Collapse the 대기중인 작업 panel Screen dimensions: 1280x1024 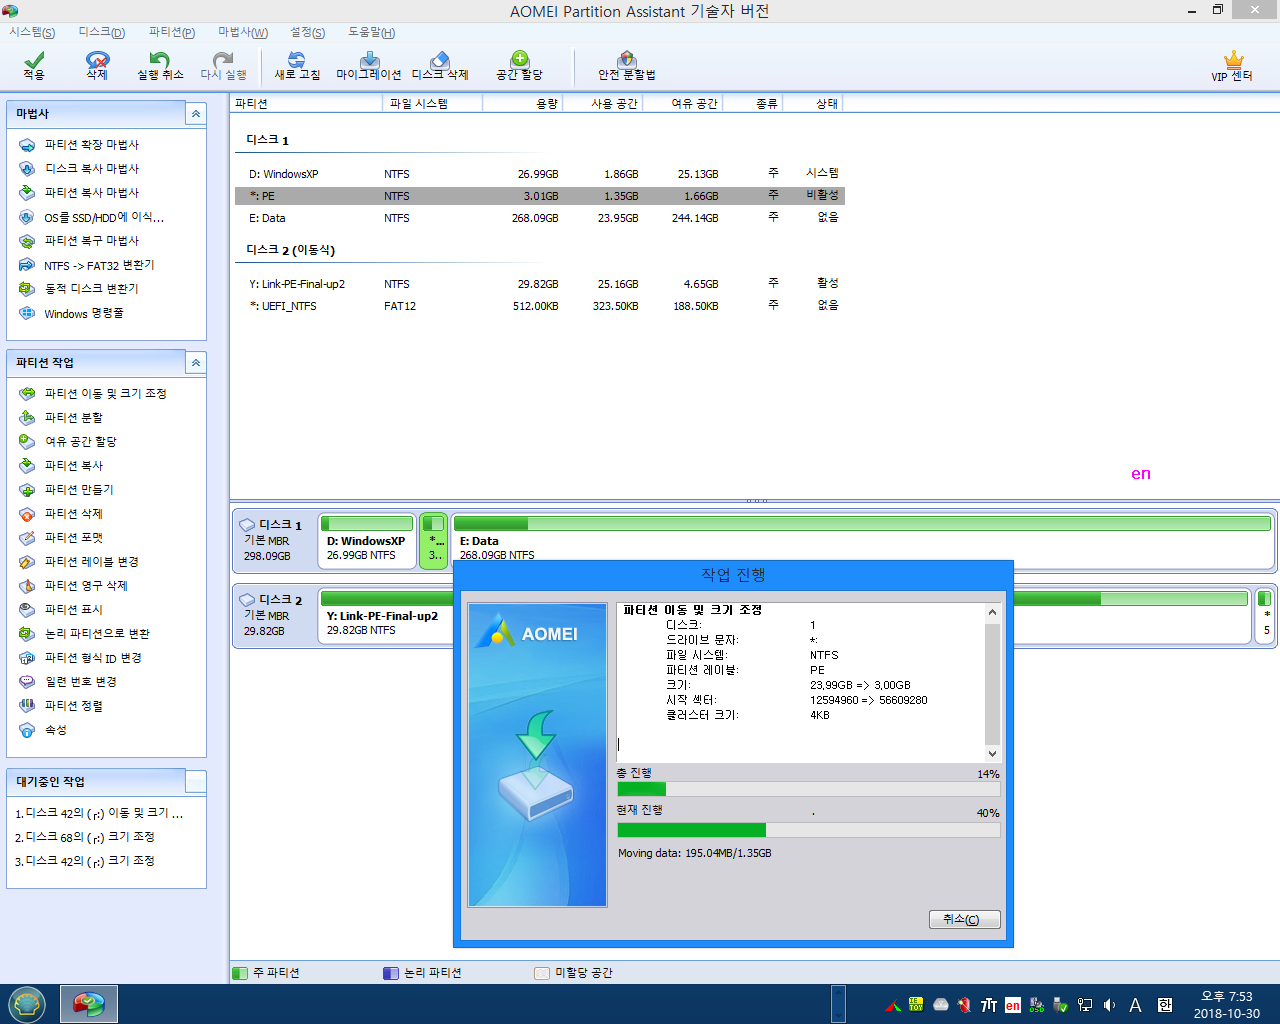click(x=196, y=782)
